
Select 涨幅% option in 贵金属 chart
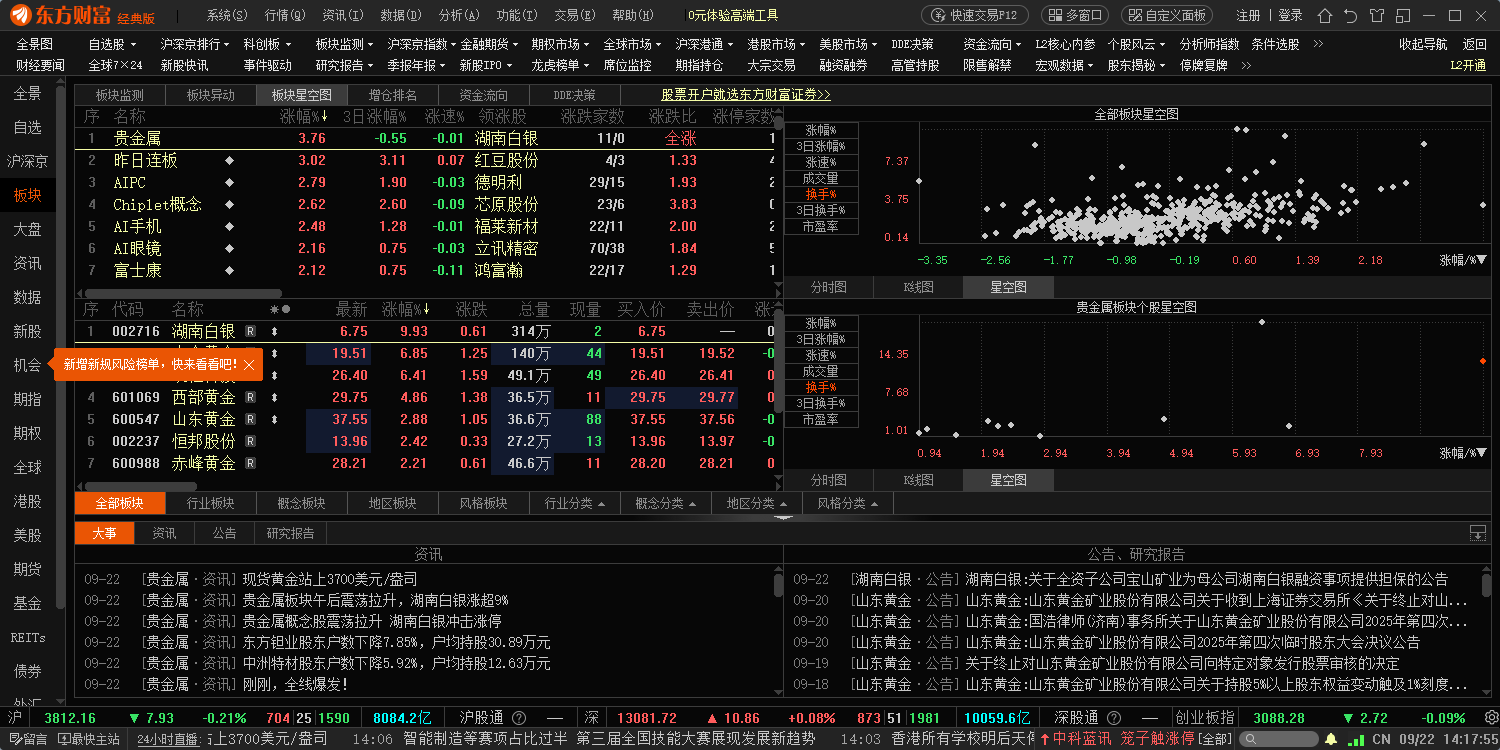click(820, 323)
